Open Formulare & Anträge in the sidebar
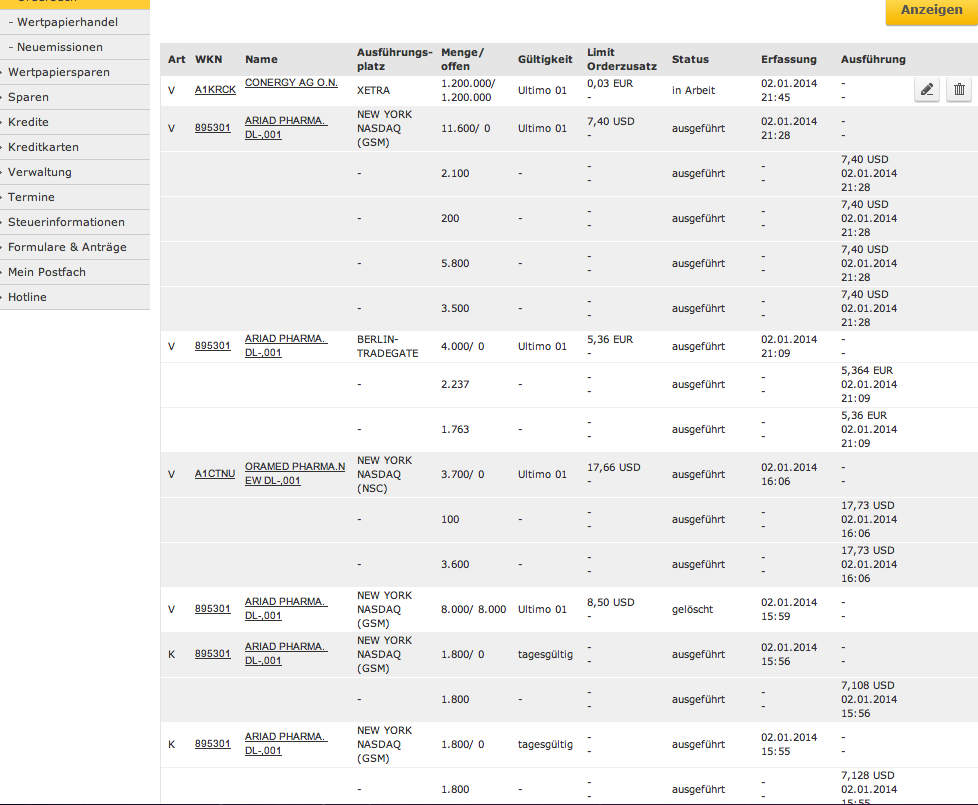This screenshot has width=978, height=805. coord(67,247)
